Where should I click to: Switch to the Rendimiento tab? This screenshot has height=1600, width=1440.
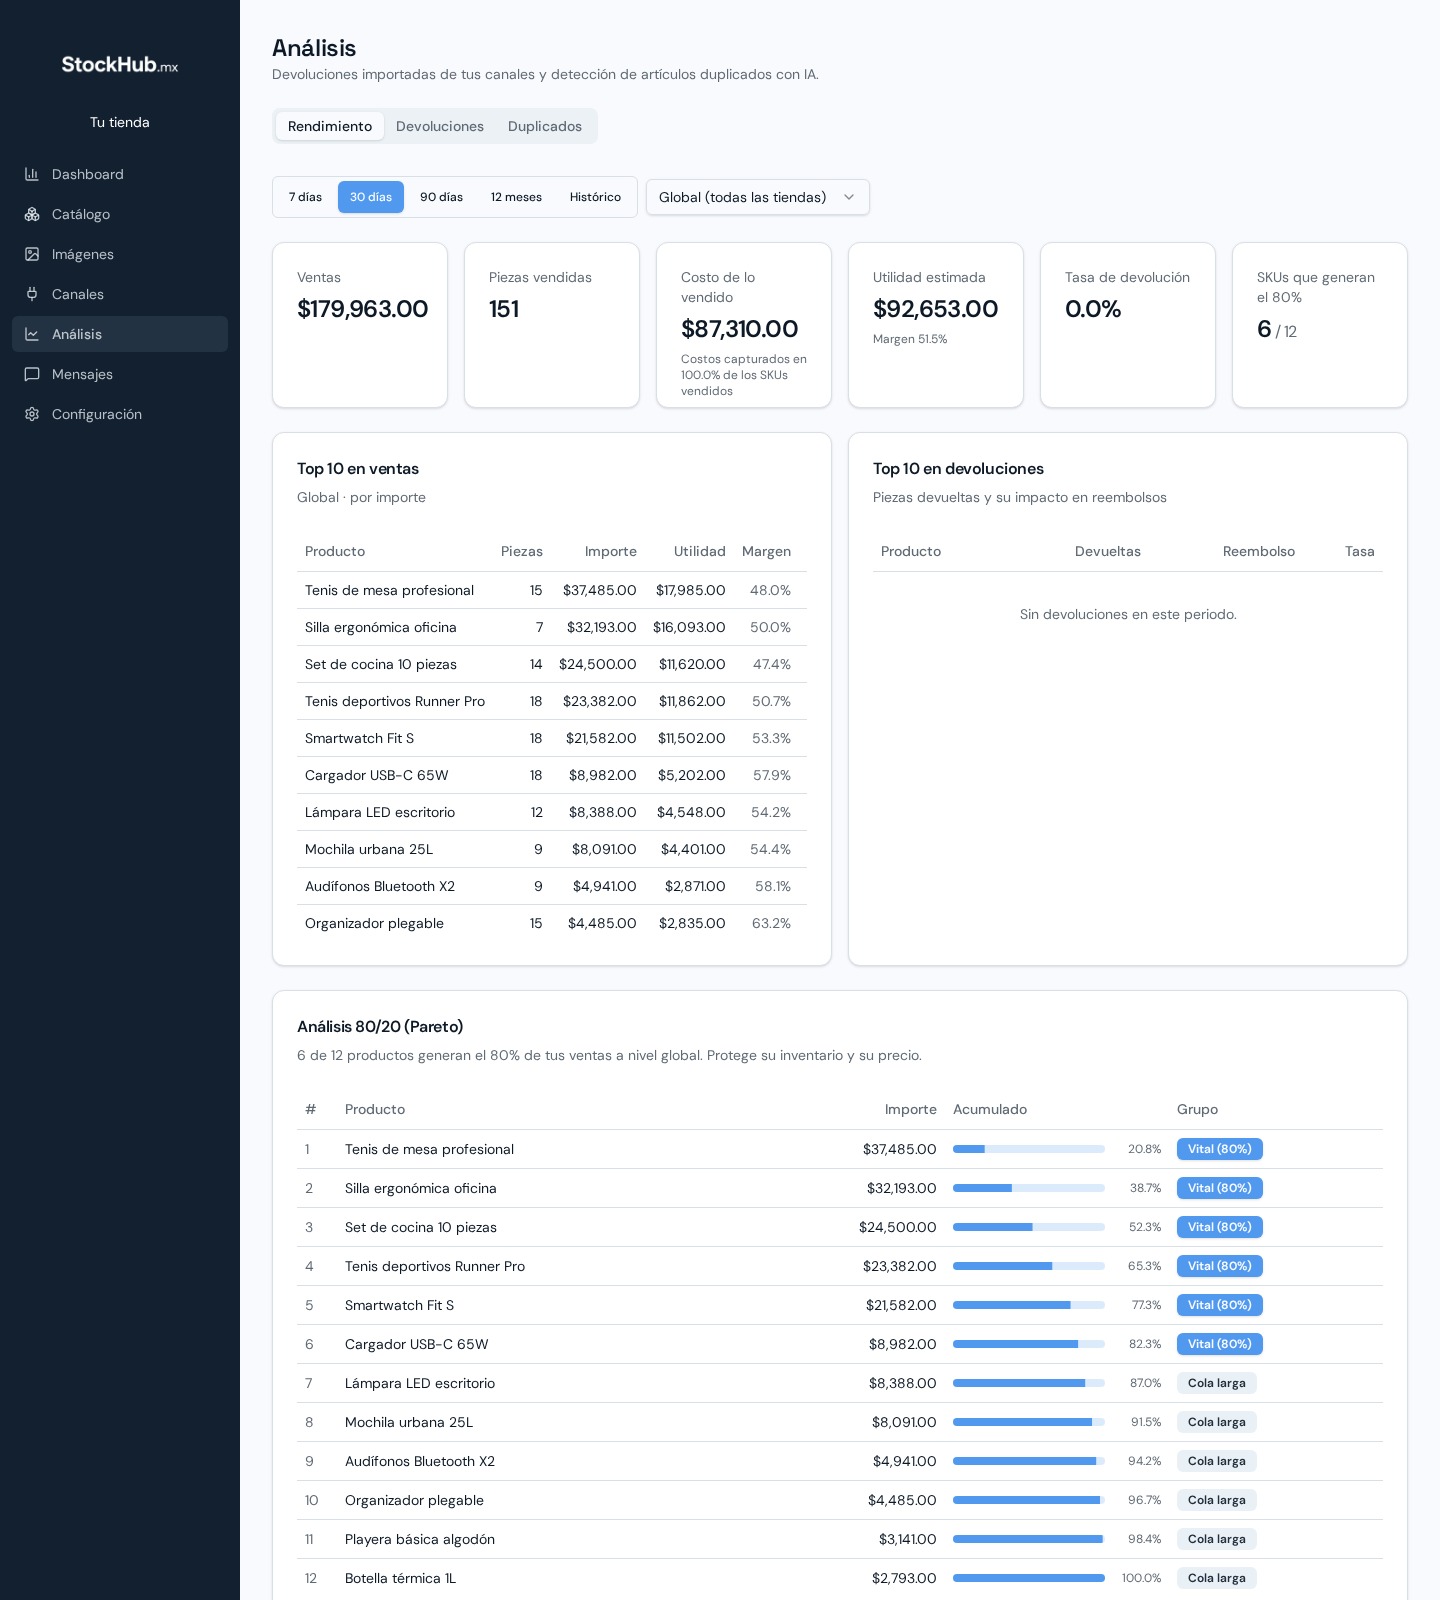[330, 126]
